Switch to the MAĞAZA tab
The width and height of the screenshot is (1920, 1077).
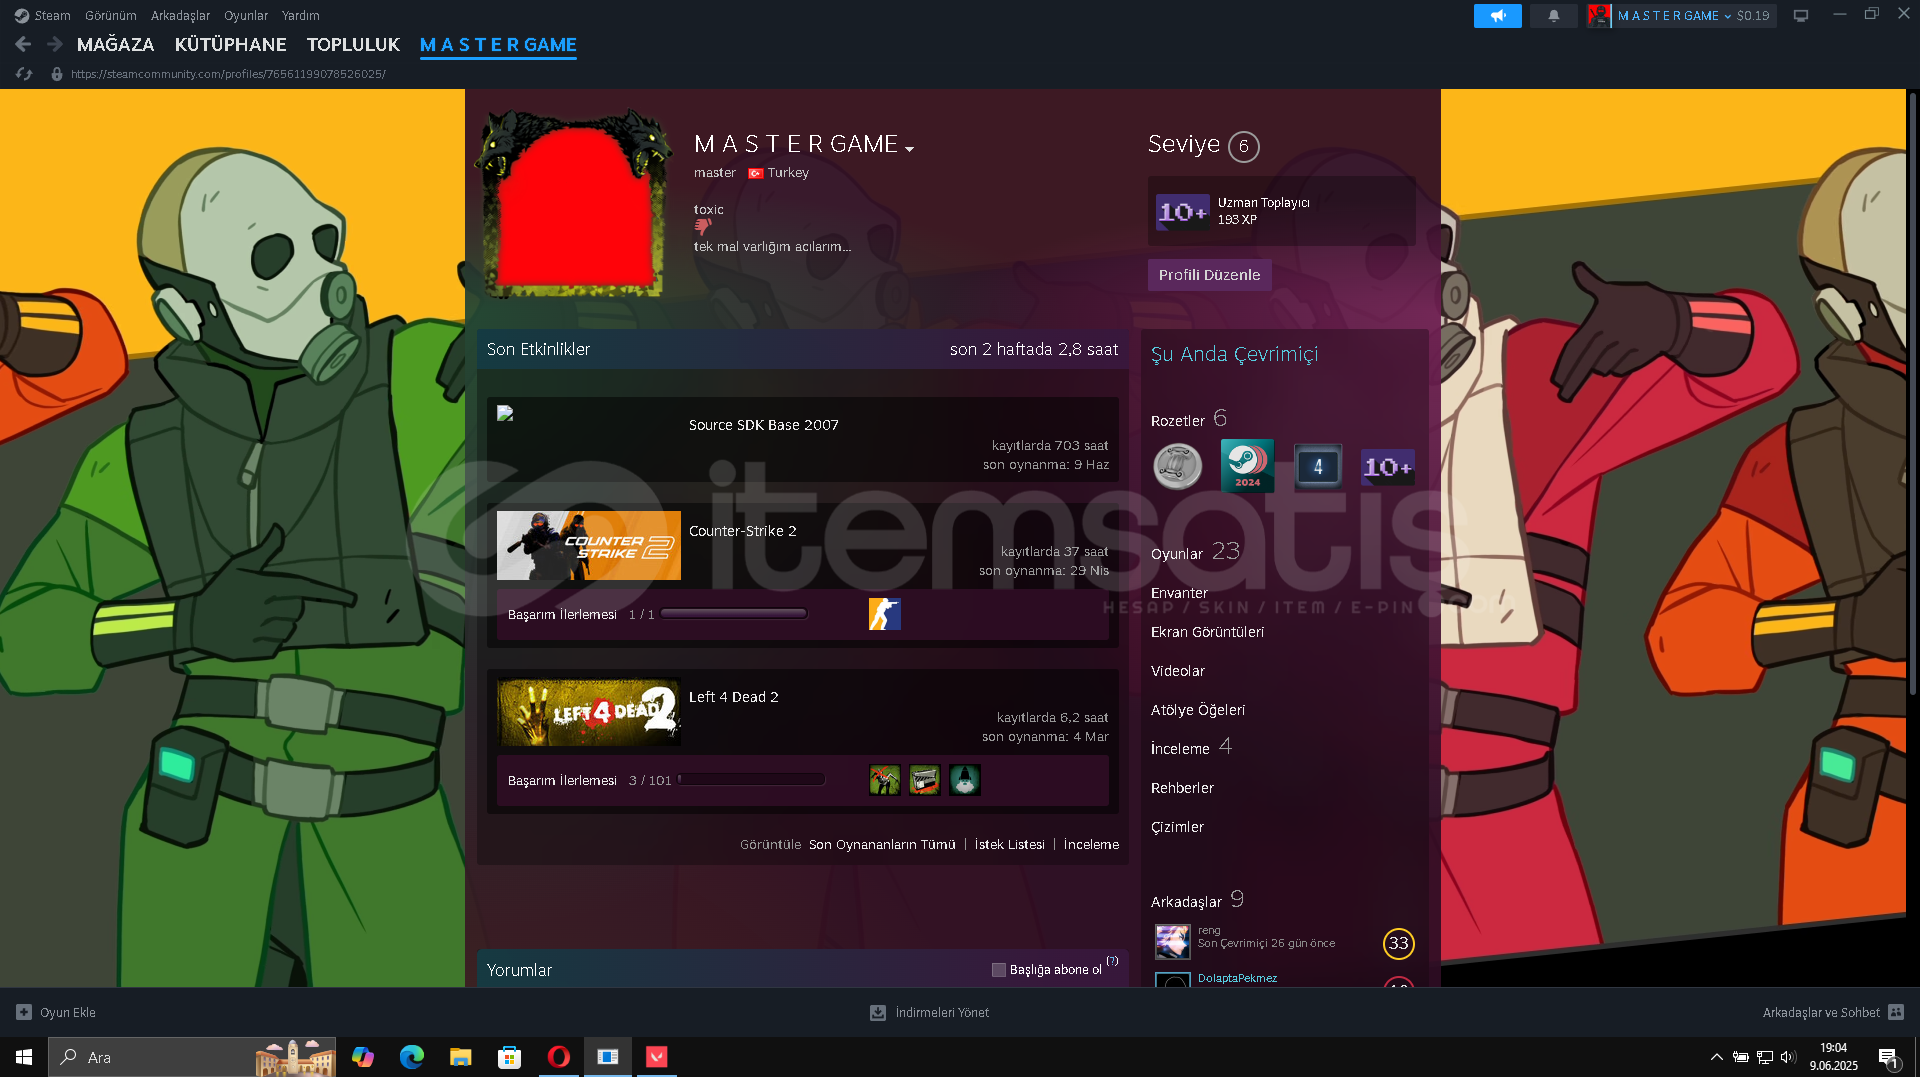click(116, 45)
